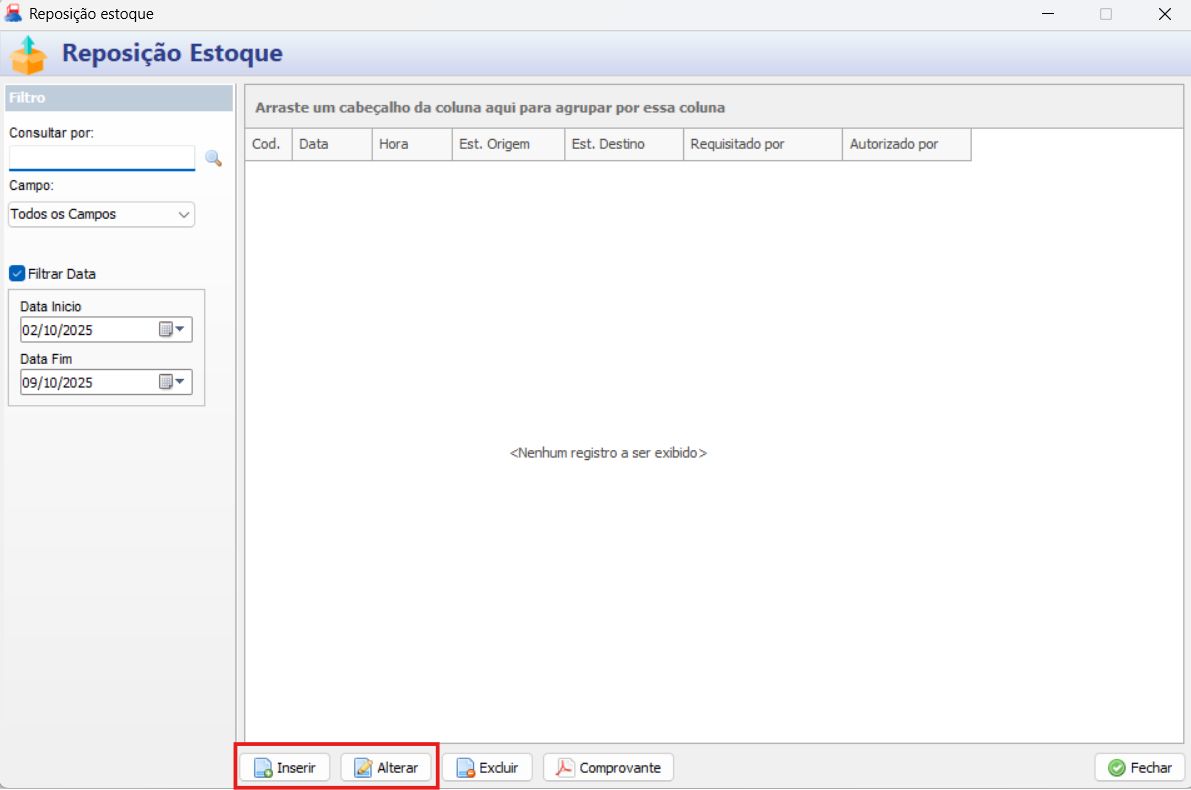The height and width of the screenshot is (790, 1191).
Task: Generate PDF with Comprovante button
Action: [x=608, y=768]
